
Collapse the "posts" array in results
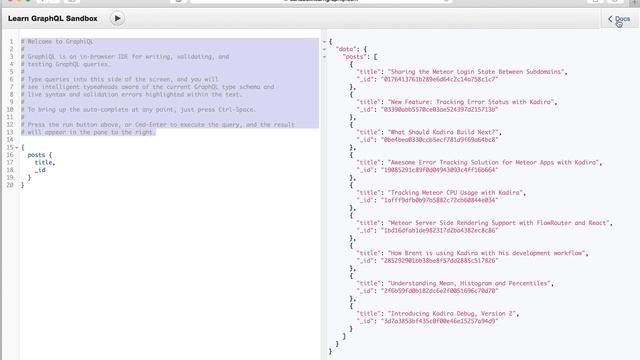pyautogui.click(x=324, y=57)
